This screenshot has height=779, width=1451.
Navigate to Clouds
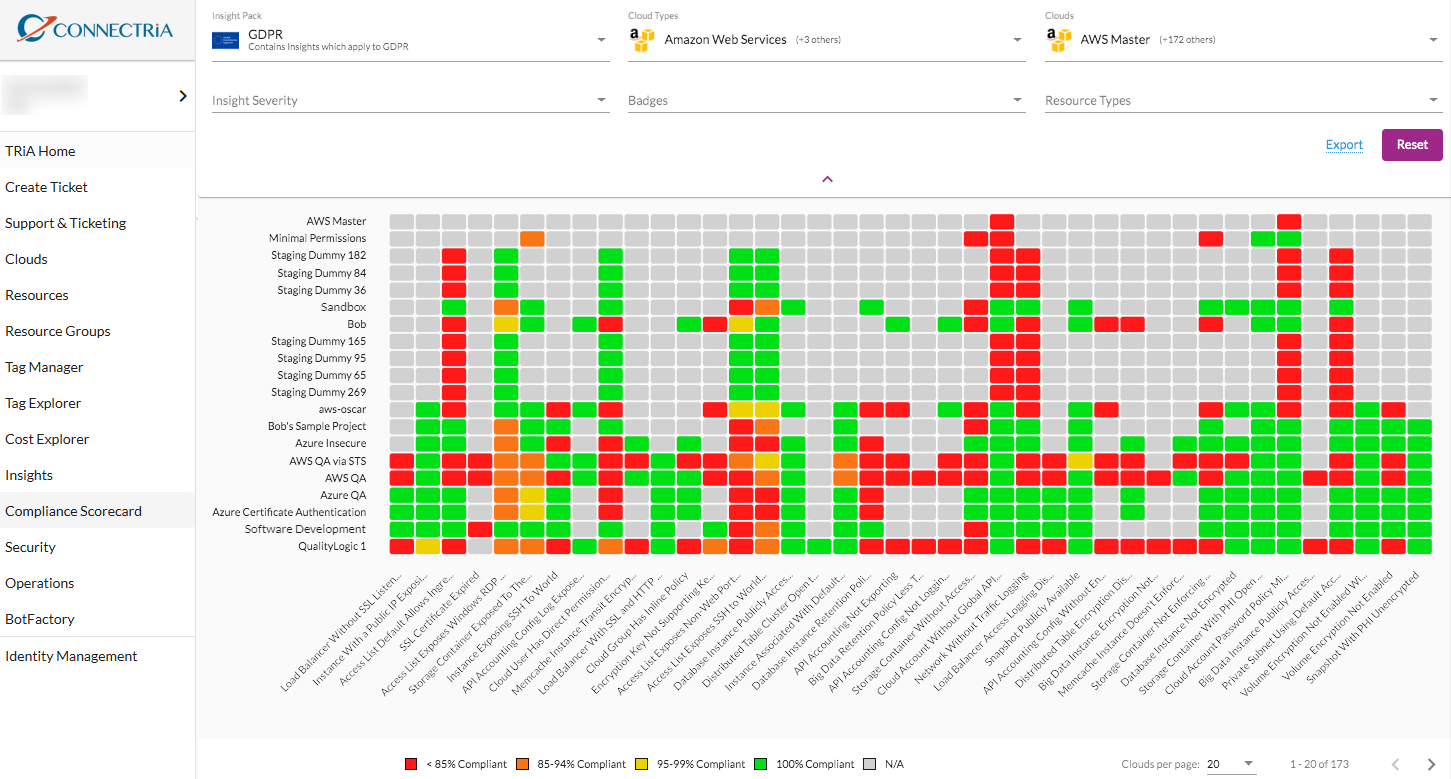click(x=98, y=259)
